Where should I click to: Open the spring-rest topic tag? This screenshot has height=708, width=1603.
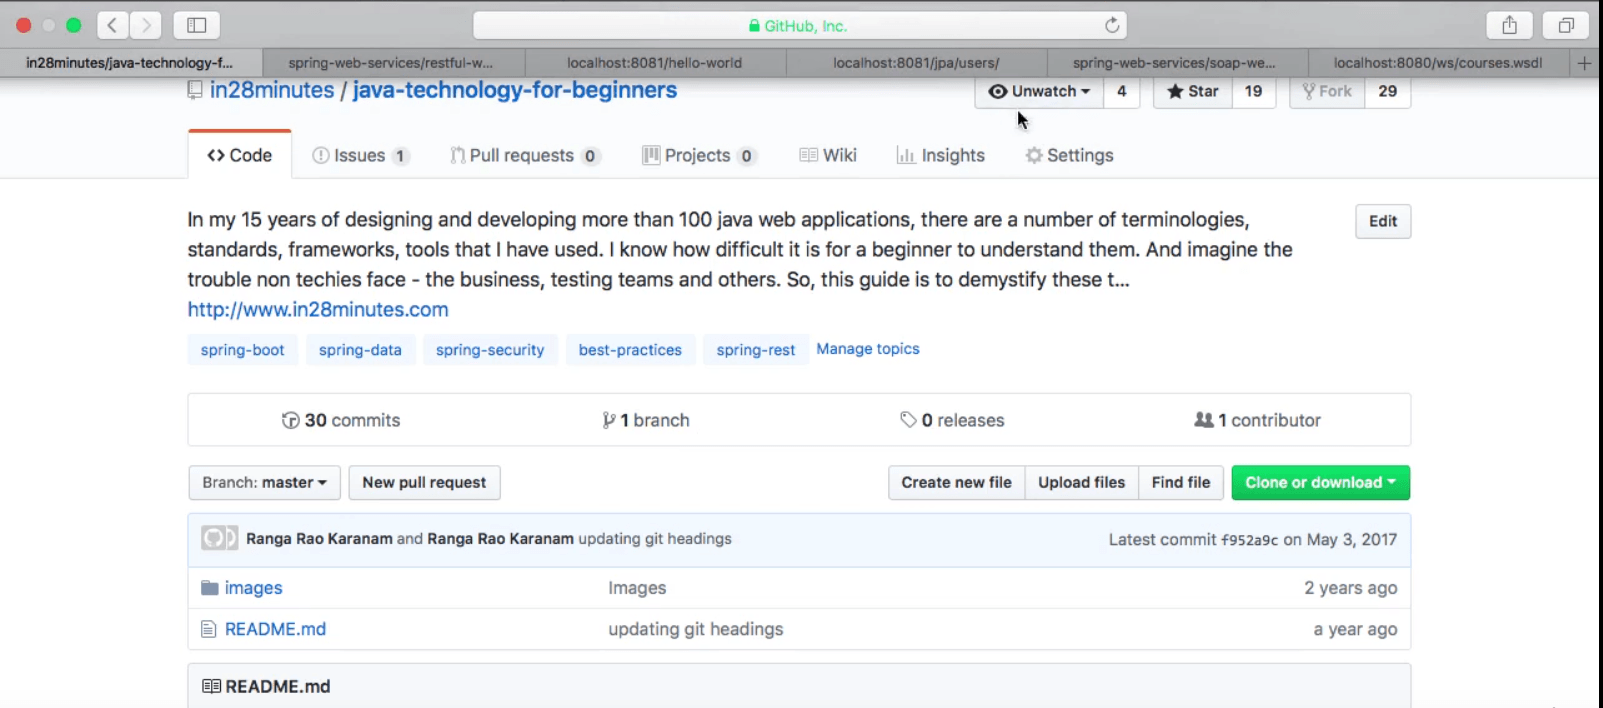coord(756,350)
